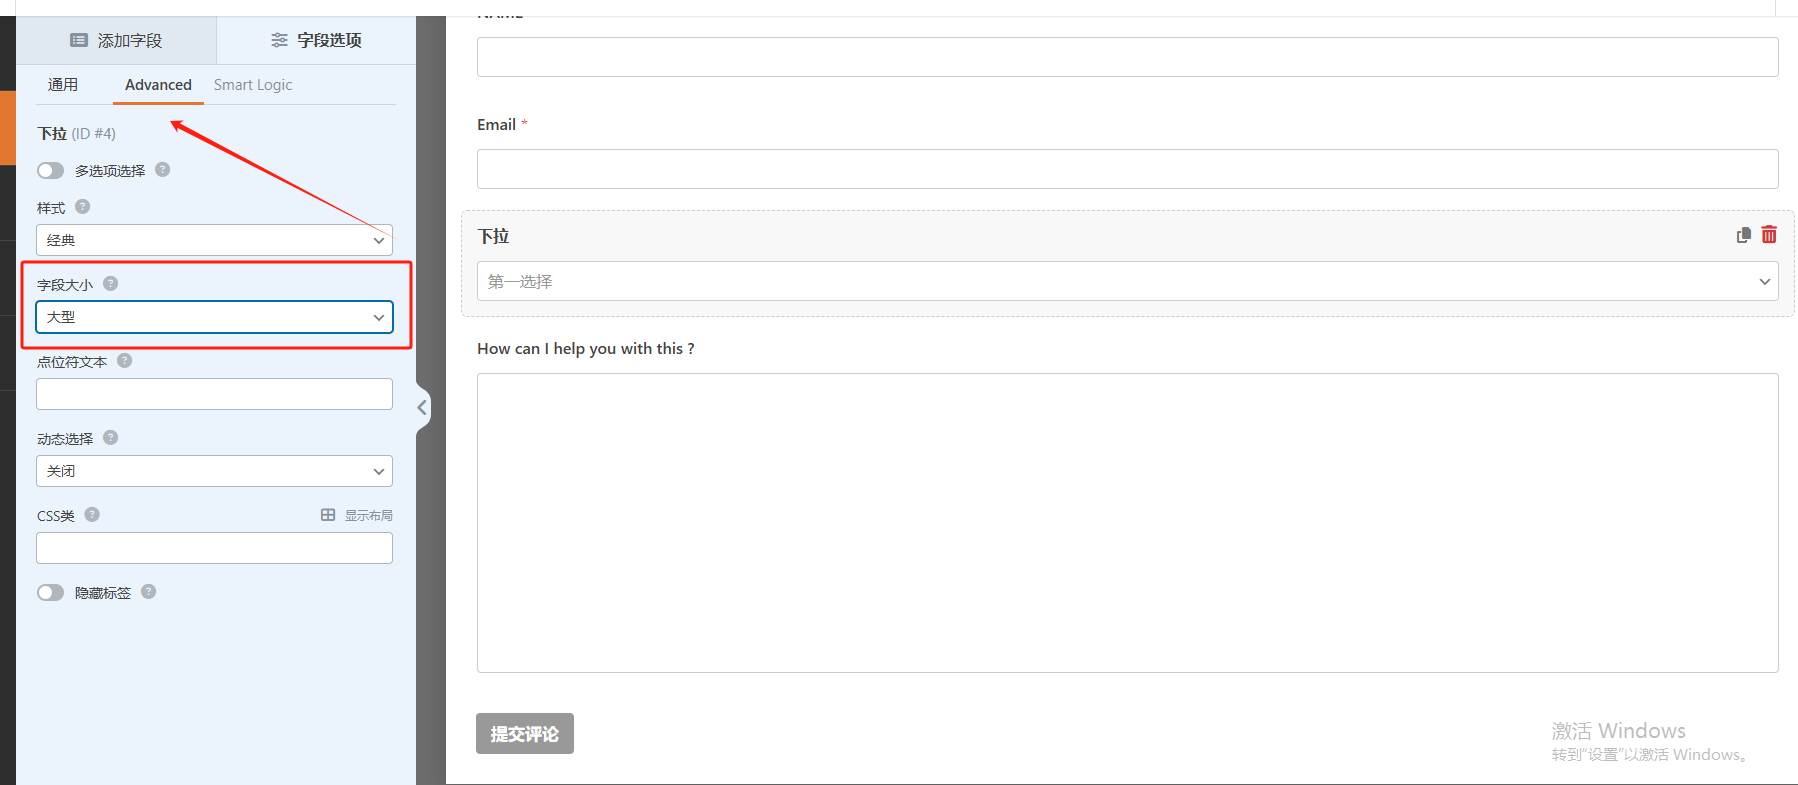Click help icon next to 动态选择
The image size is (1798, 785).
click(x=111, y=438)
